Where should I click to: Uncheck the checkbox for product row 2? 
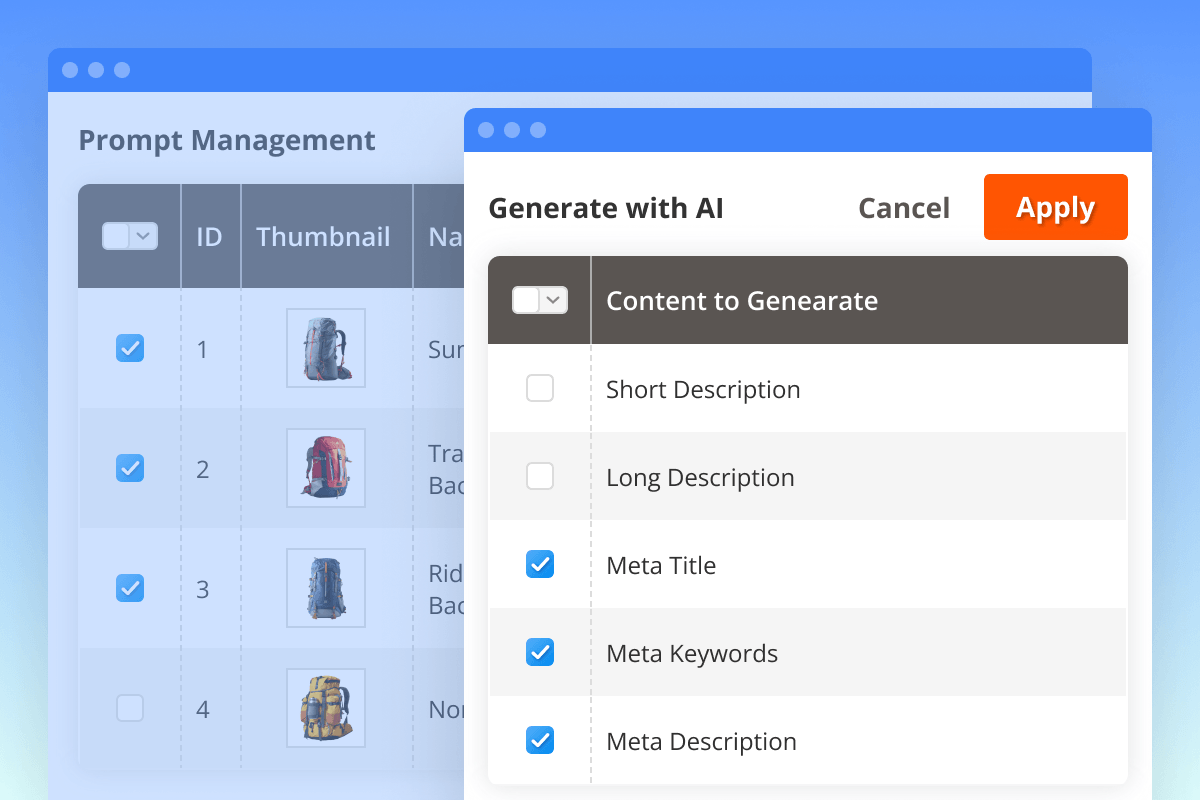(130, 467)
